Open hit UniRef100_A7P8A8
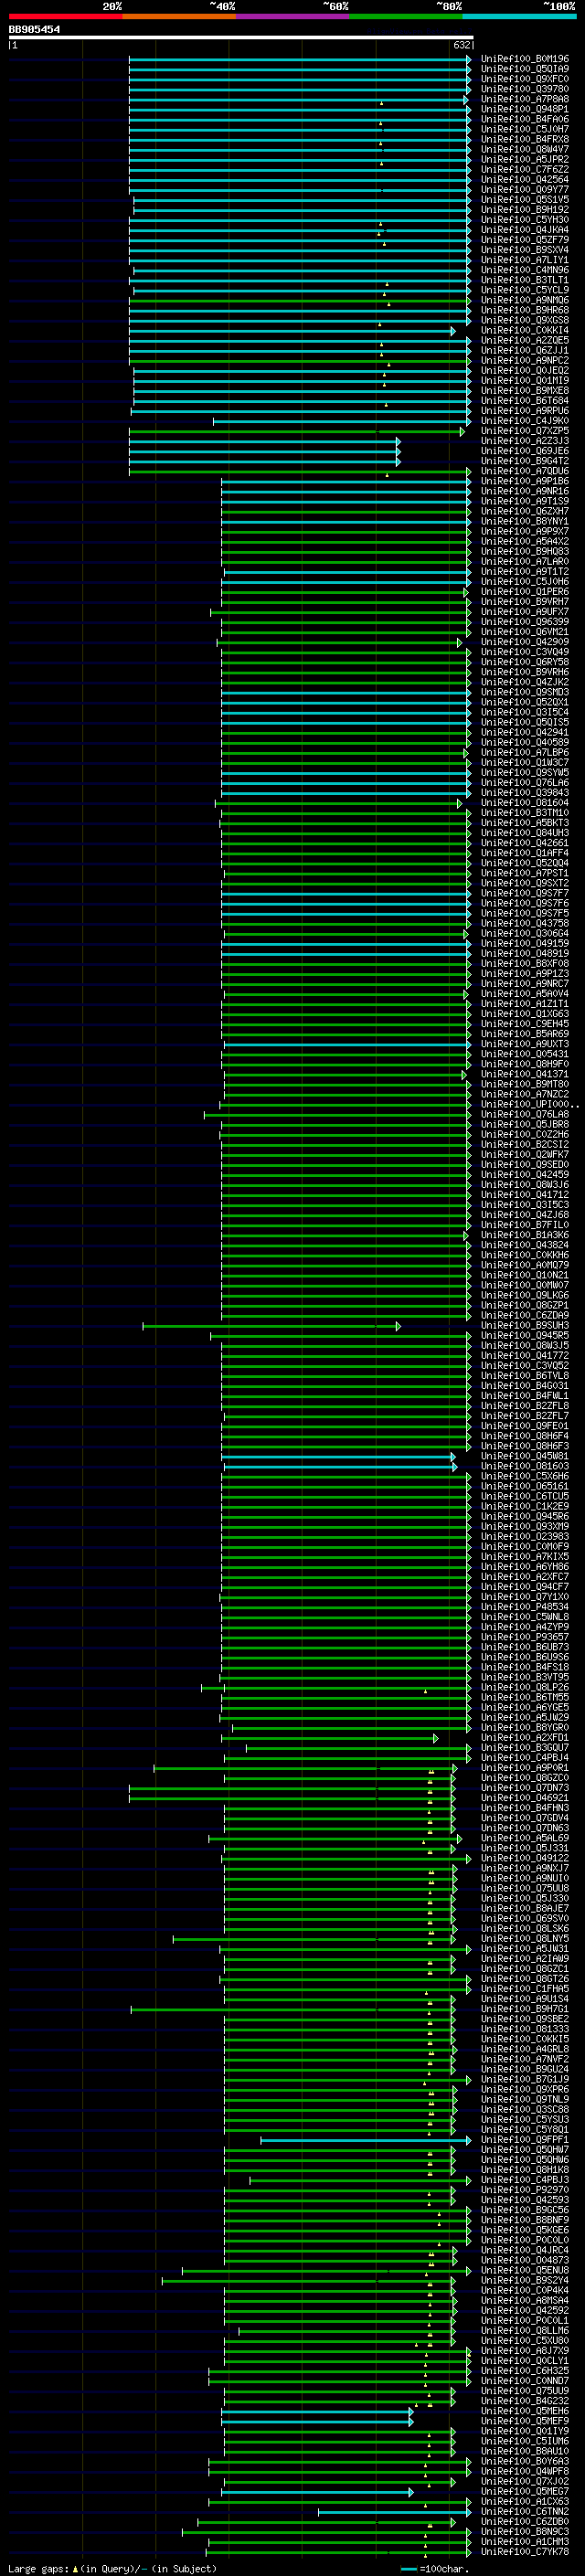The width and height of the screenshot is (585, 2576). (525, 99)
